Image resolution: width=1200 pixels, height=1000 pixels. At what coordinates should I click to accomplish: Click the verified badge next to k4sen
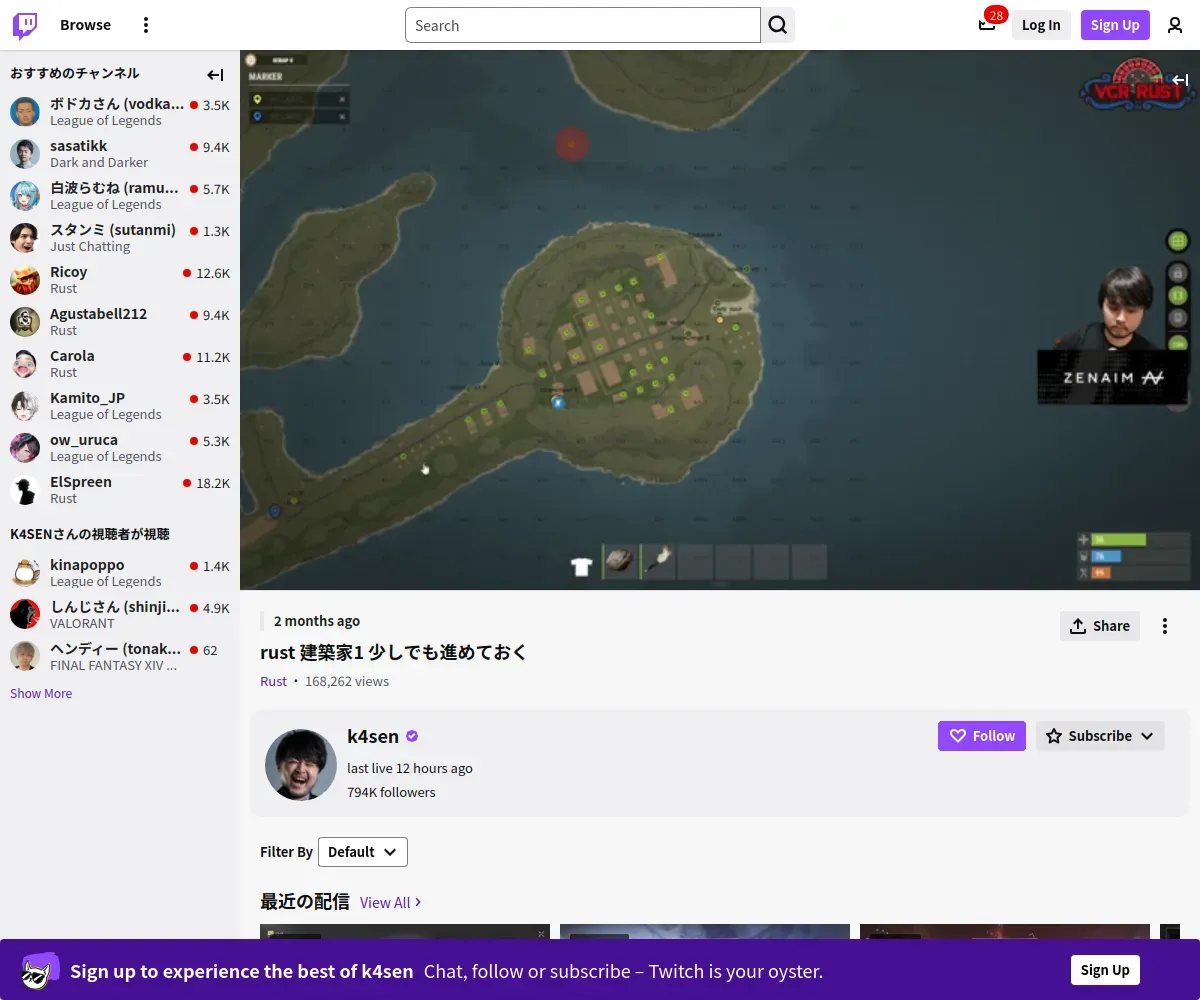pos(412,736)
